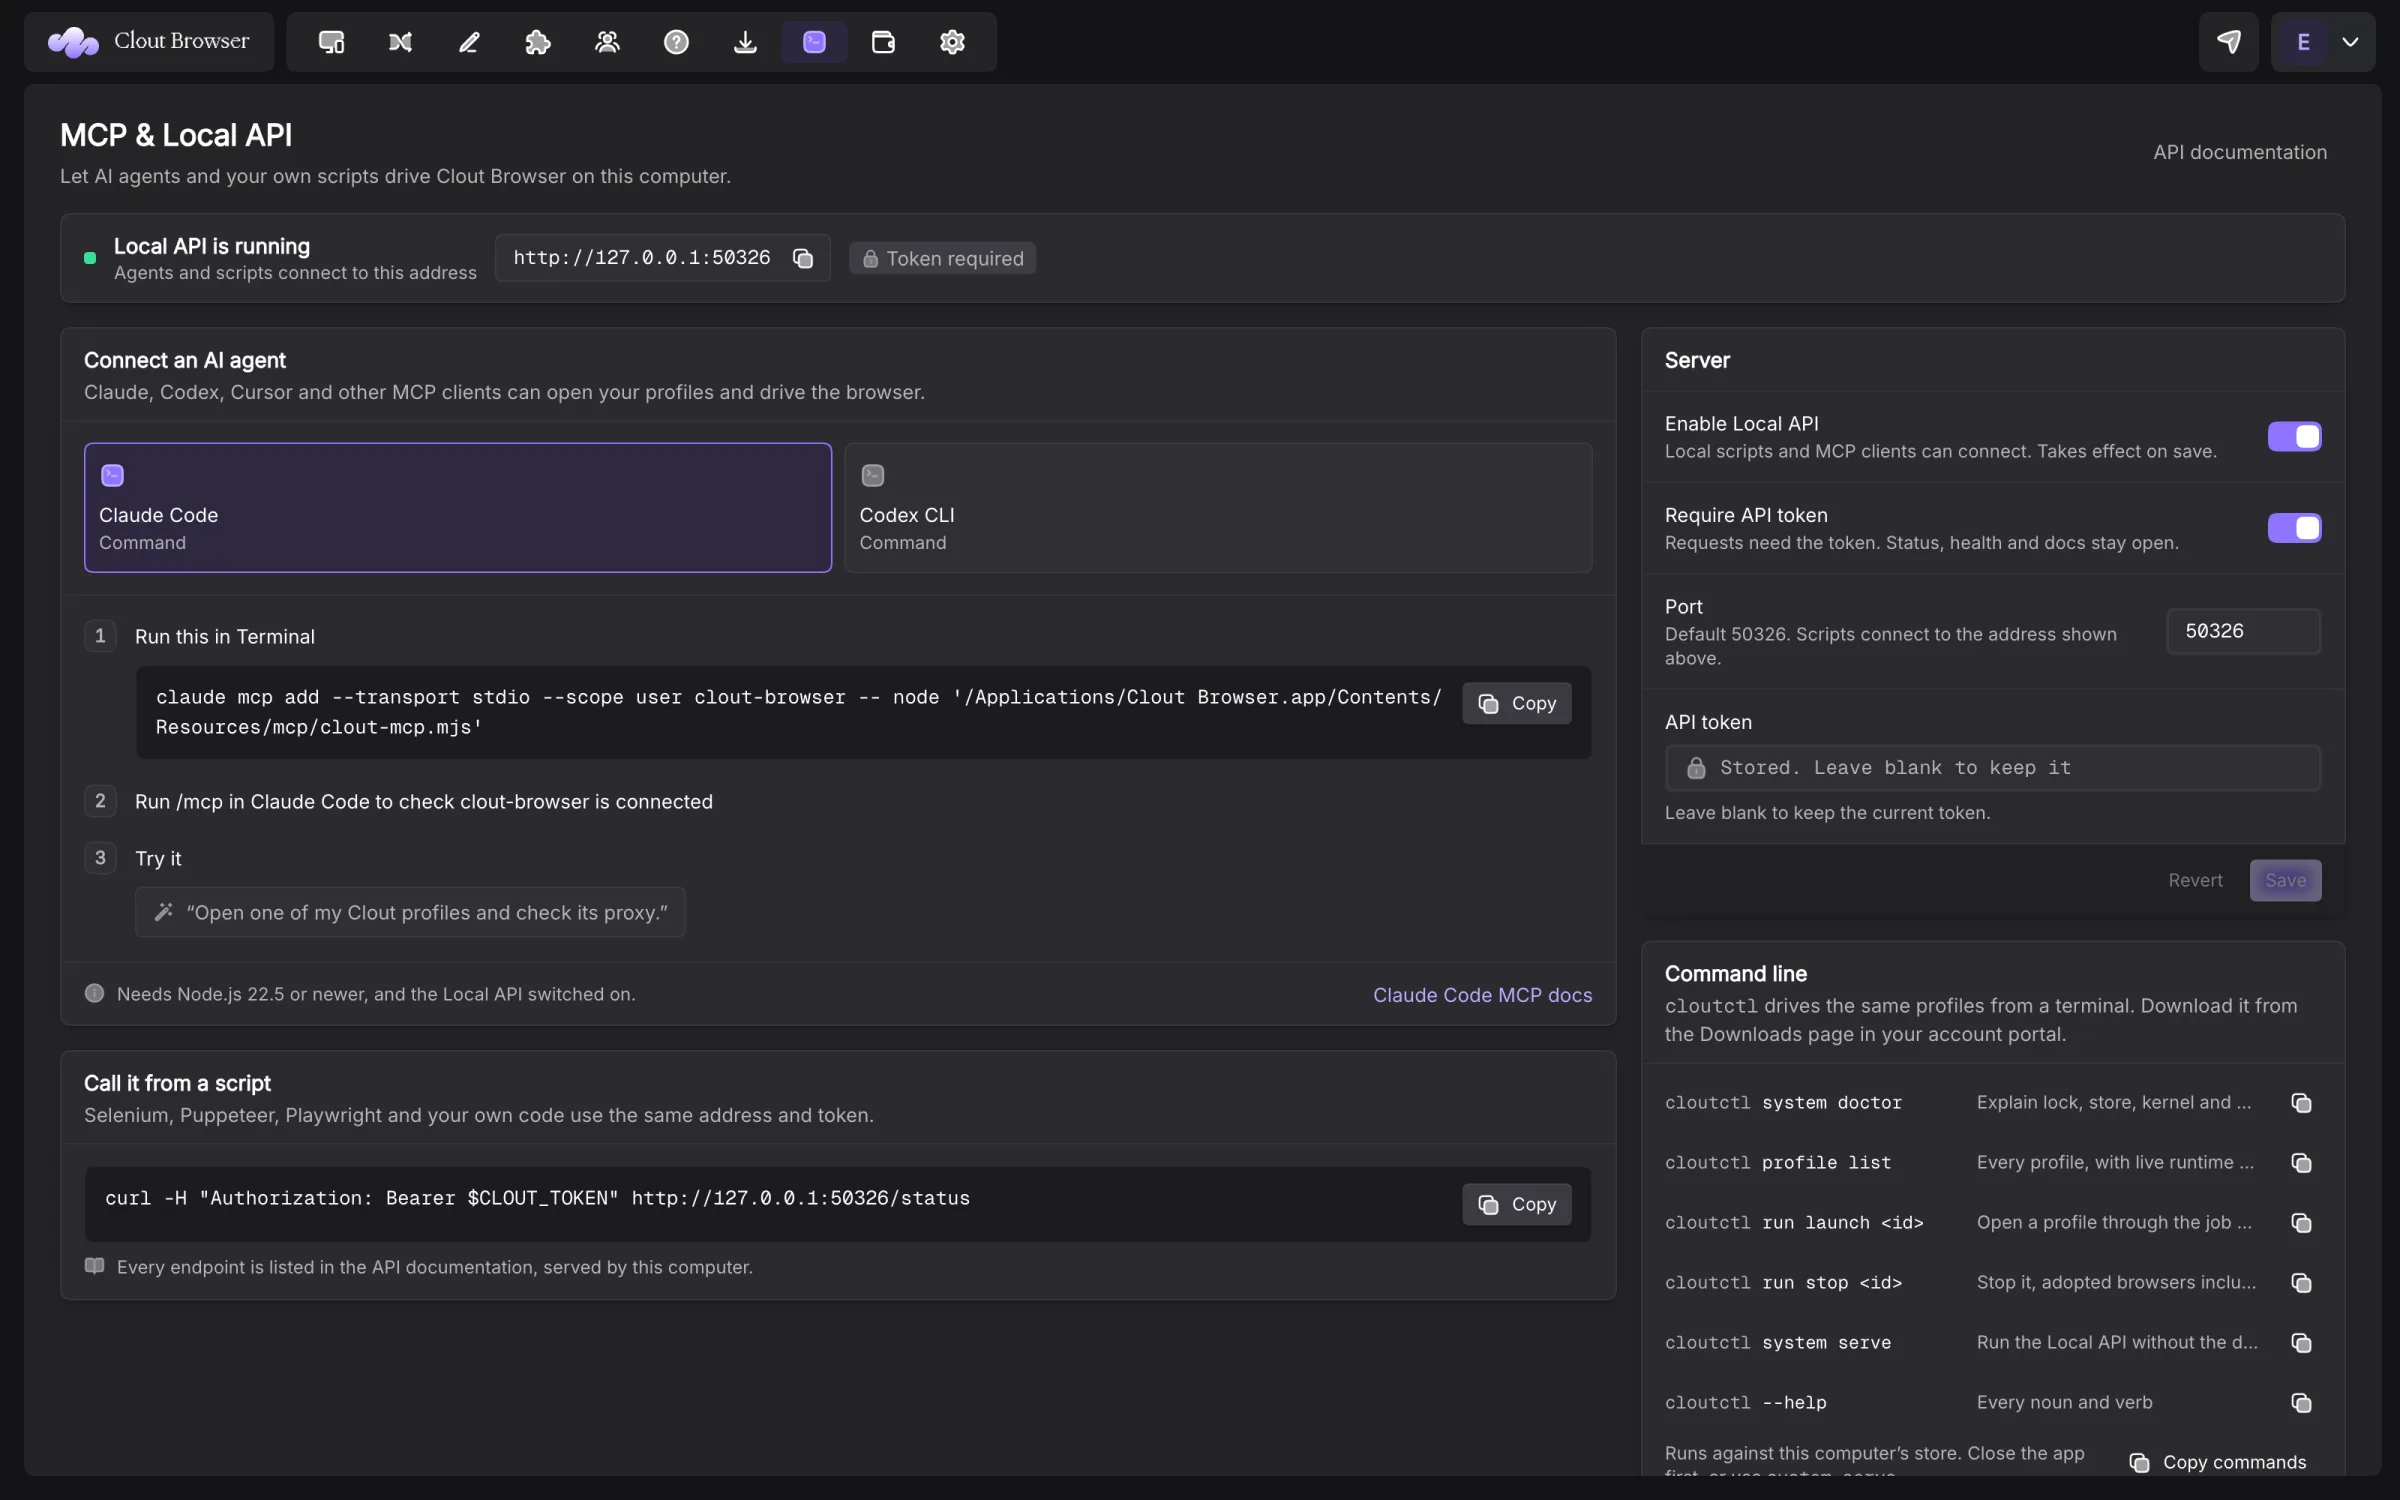Open the Claude Code MCP docs link
The image size is (2400, 1500).
[1482, 995]
